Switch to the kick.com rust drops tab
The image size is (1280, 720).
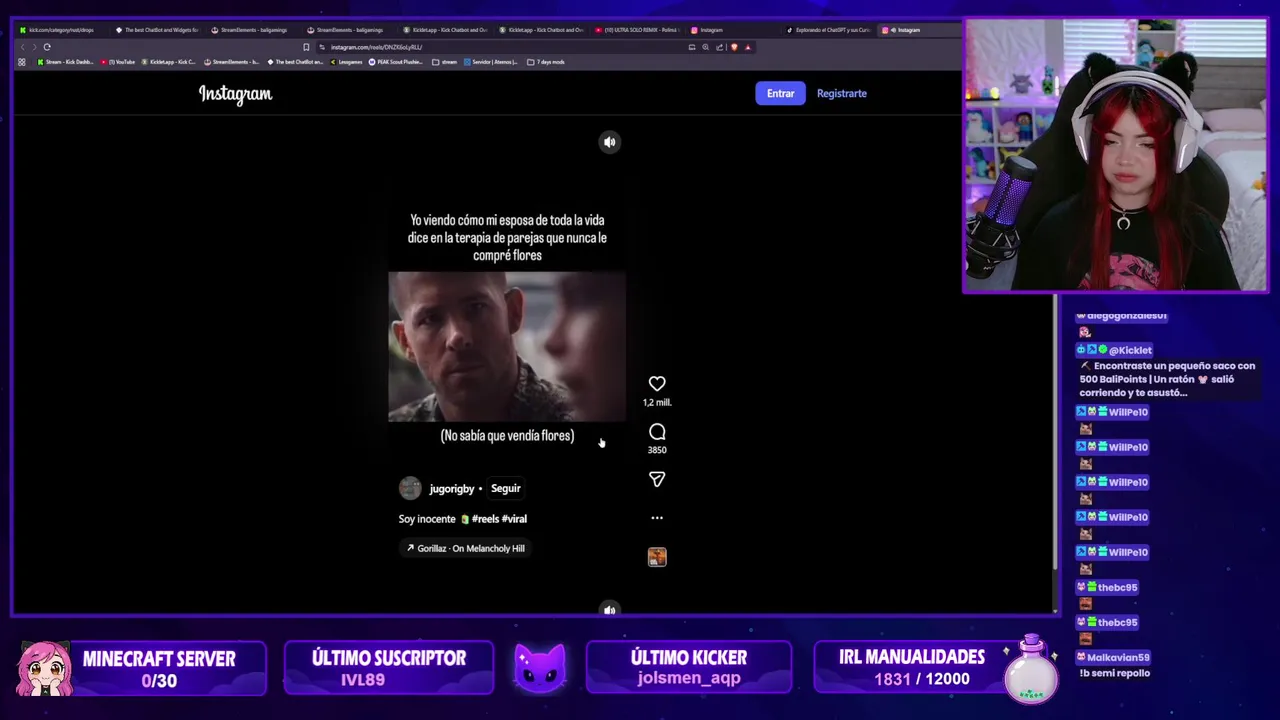coord(60,30)
